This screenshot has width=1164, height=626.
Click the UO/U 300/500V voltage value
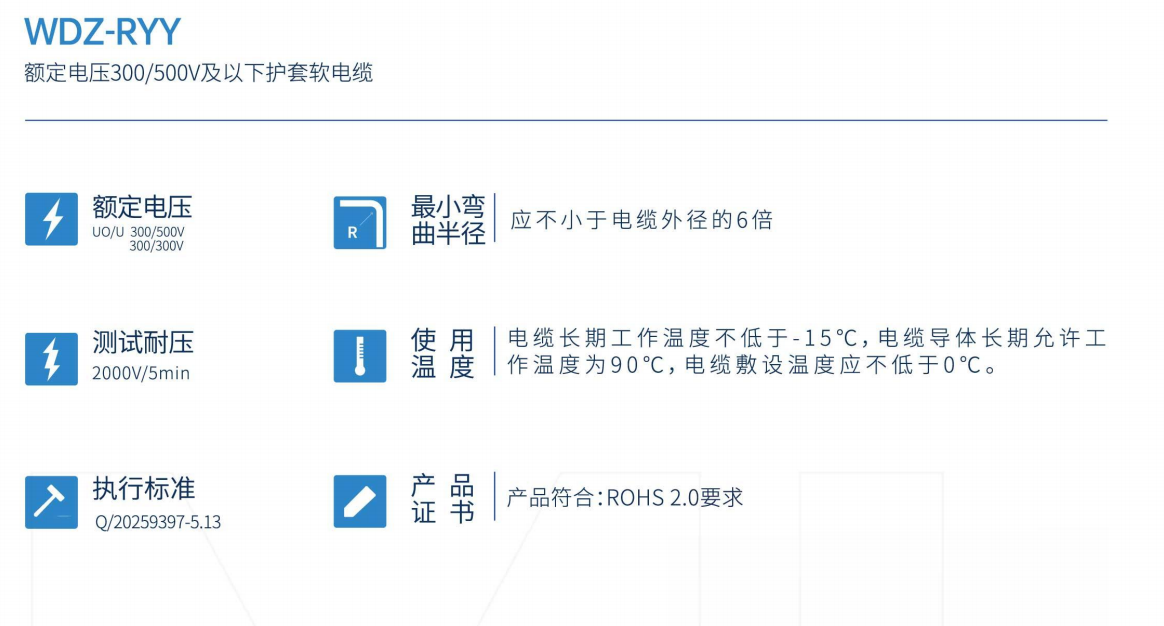coord(138,232)
